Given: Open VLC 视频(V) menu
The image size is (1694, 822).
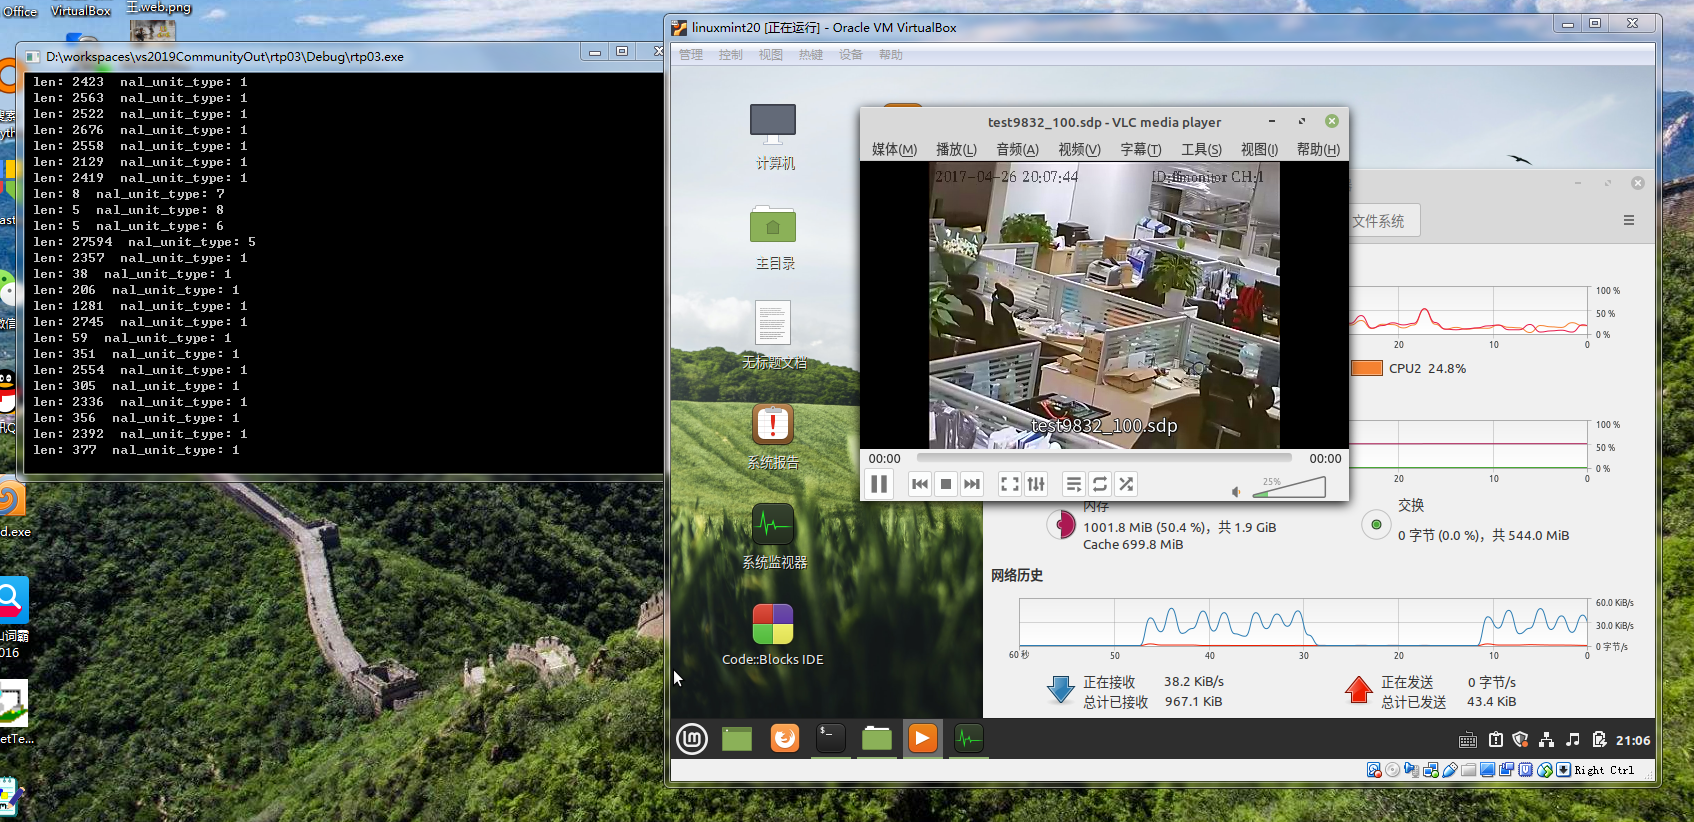Looking at the screenshot, I should pyautogui.click(x=1079, y=150).
